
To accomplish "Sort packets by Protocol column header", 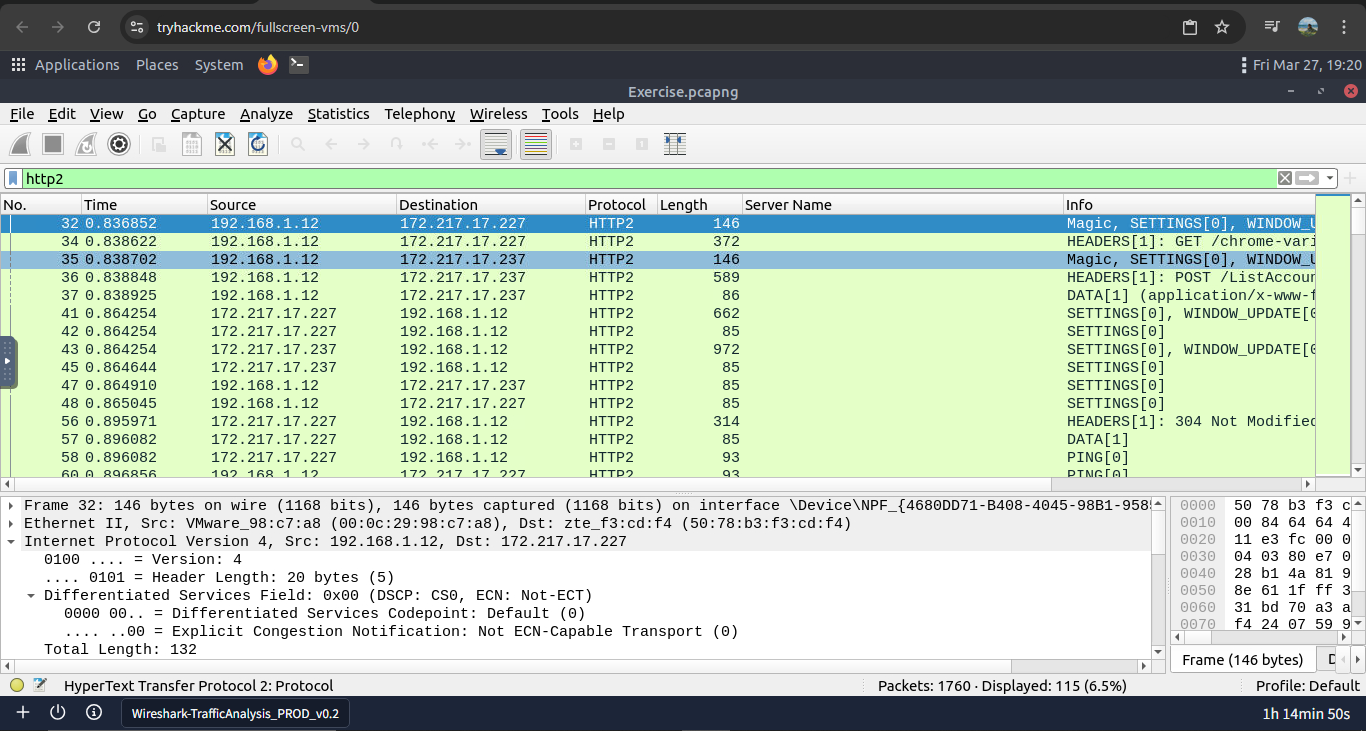I will click(617, 204).
